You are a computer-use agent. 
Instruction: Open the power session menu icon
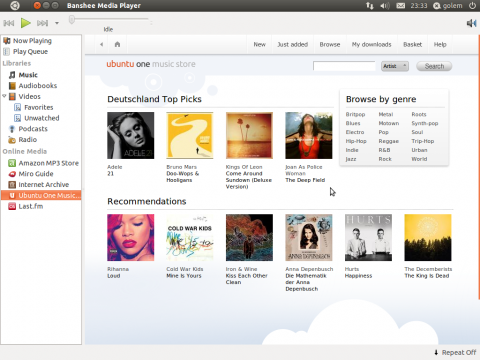(x=472, y=5)
